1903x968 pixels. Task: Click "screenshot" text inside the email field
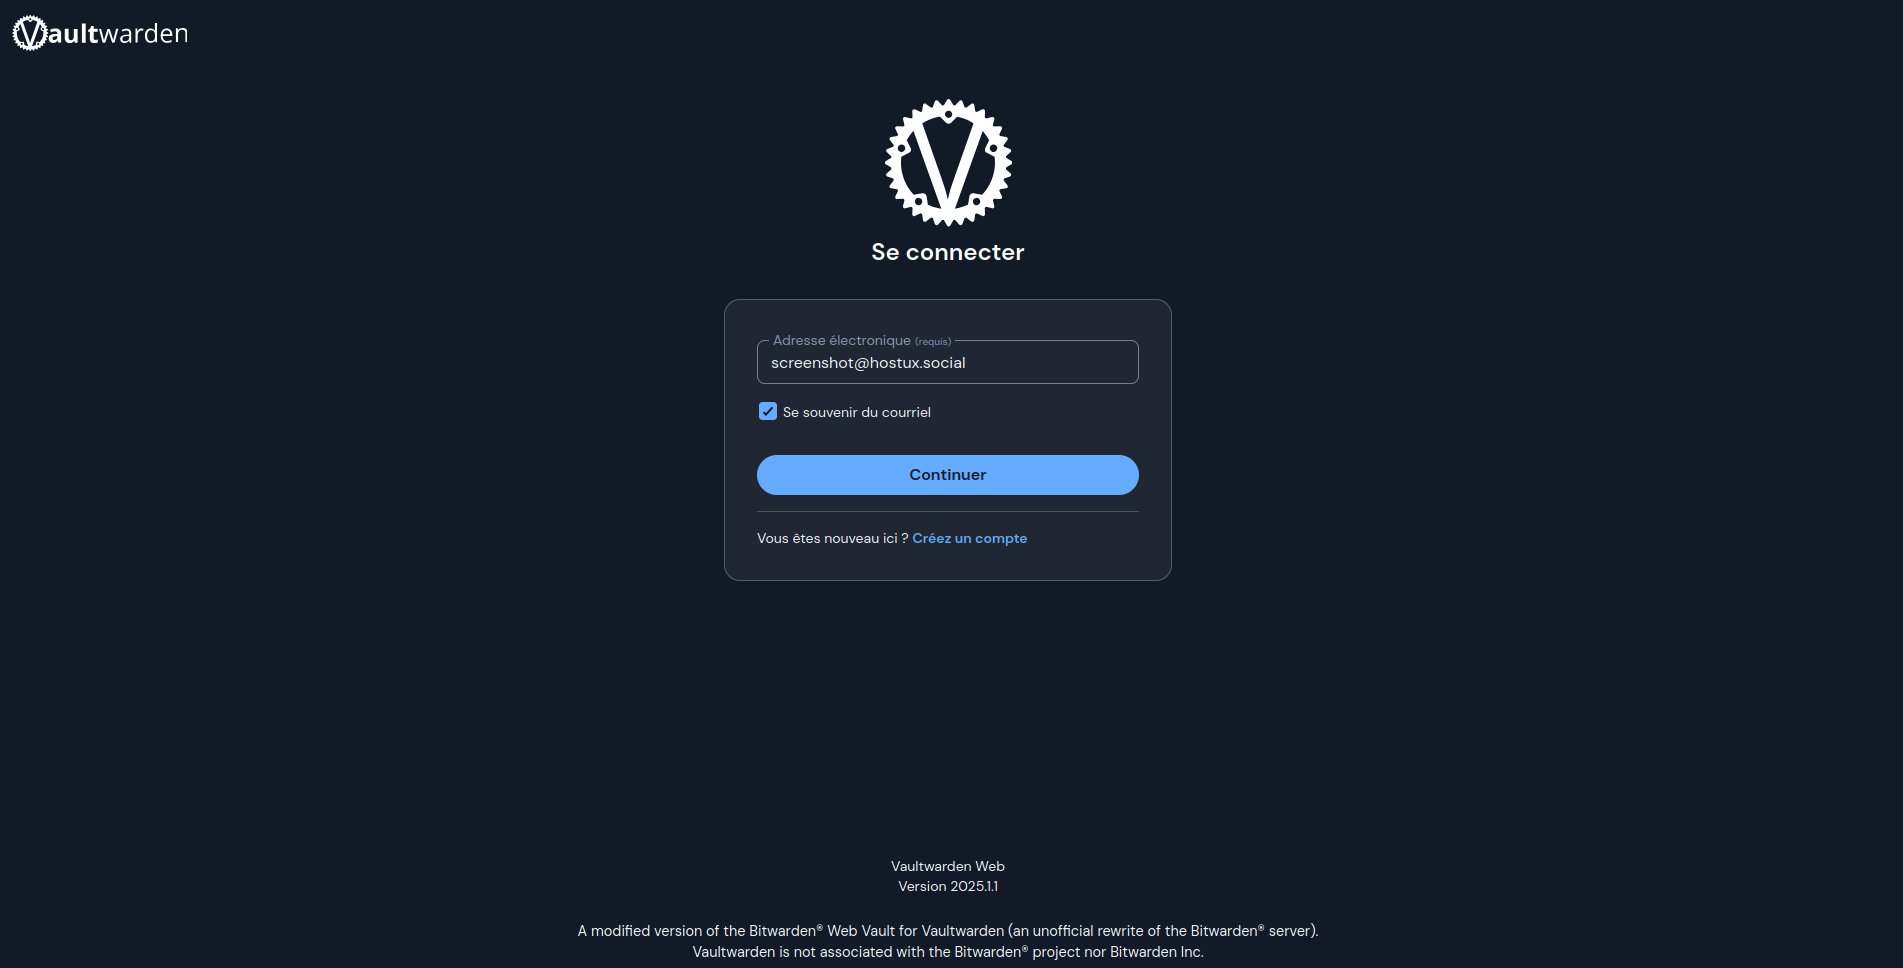click(812, 363)
